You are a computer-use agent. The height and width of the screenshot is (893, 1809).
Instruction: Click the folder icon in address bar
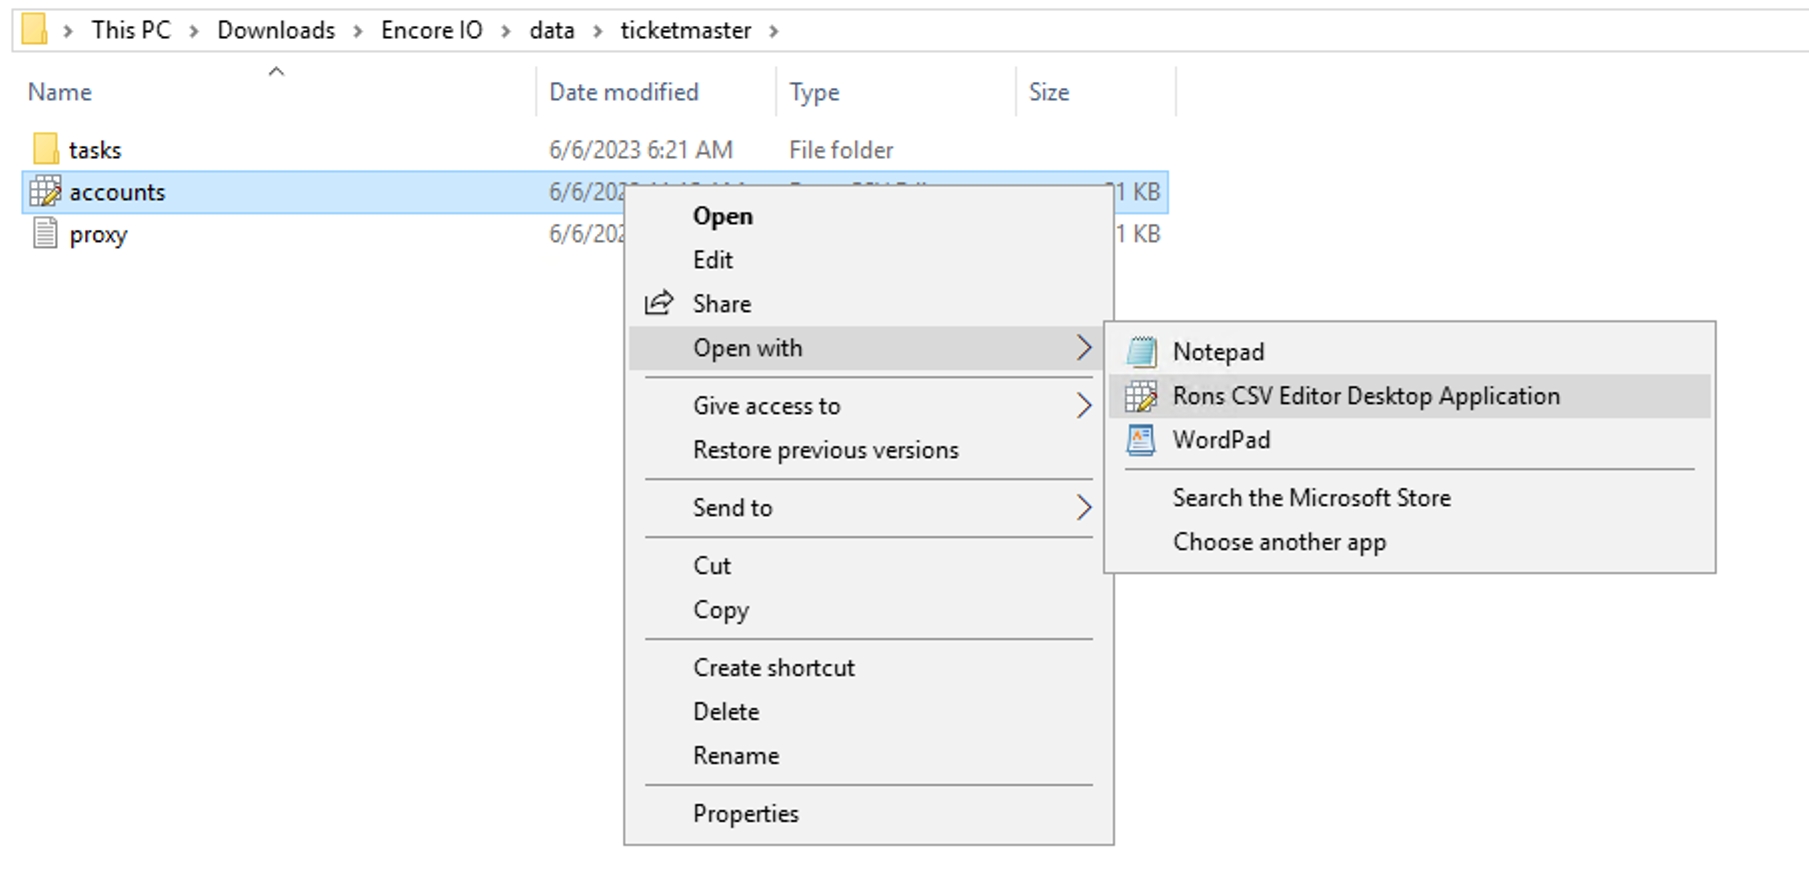(x=34, y=30)
